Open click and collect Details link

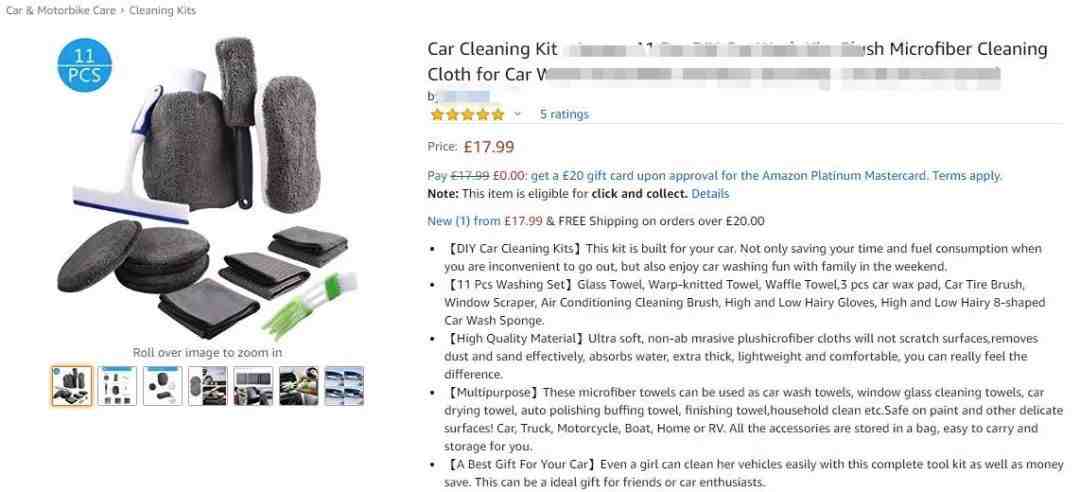[710, 194]
